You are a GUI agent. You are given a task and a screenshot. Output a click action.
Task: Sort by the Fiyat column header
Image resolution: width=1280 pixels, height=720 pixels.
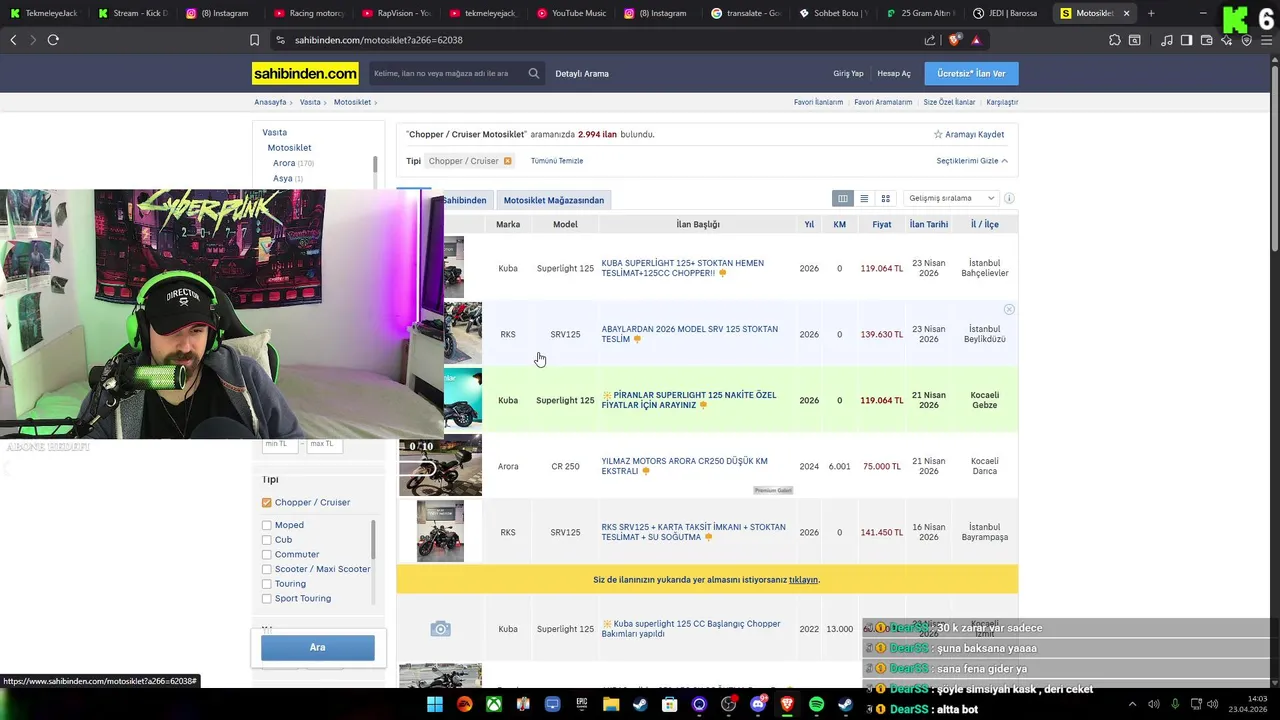coord(881,225)
